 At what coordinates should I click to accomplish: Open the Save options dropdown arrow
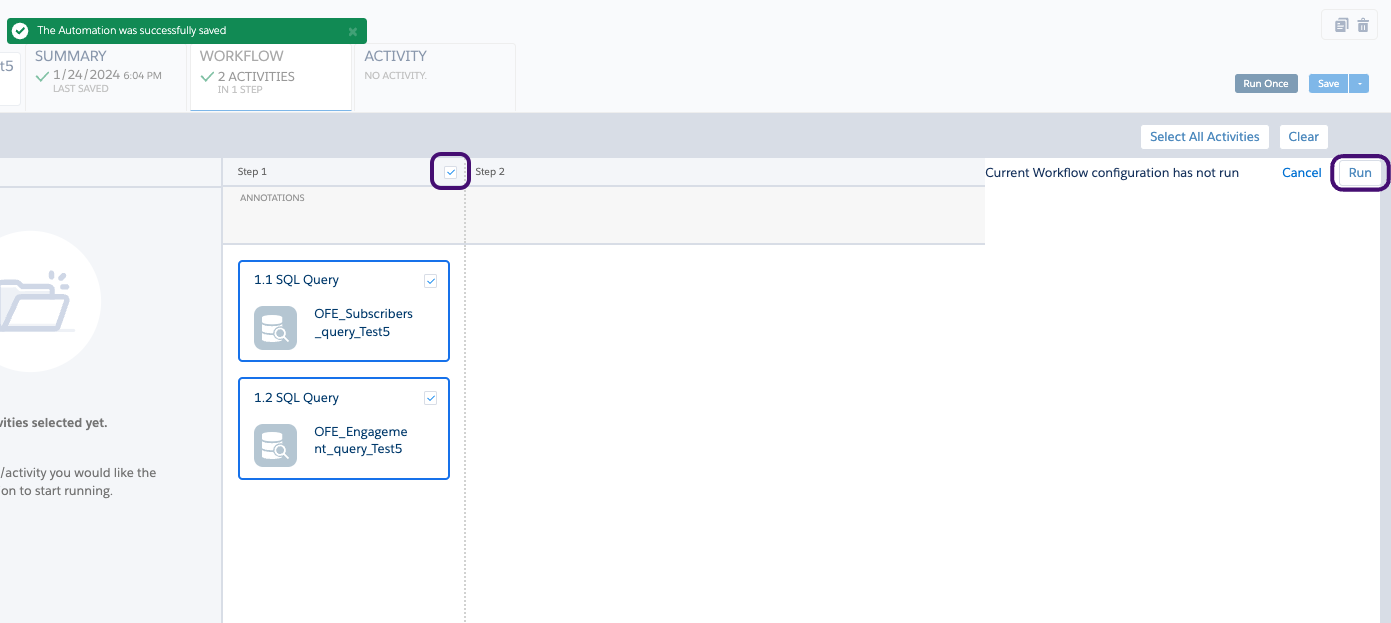pyautogui.click(x=1358, y=83)
